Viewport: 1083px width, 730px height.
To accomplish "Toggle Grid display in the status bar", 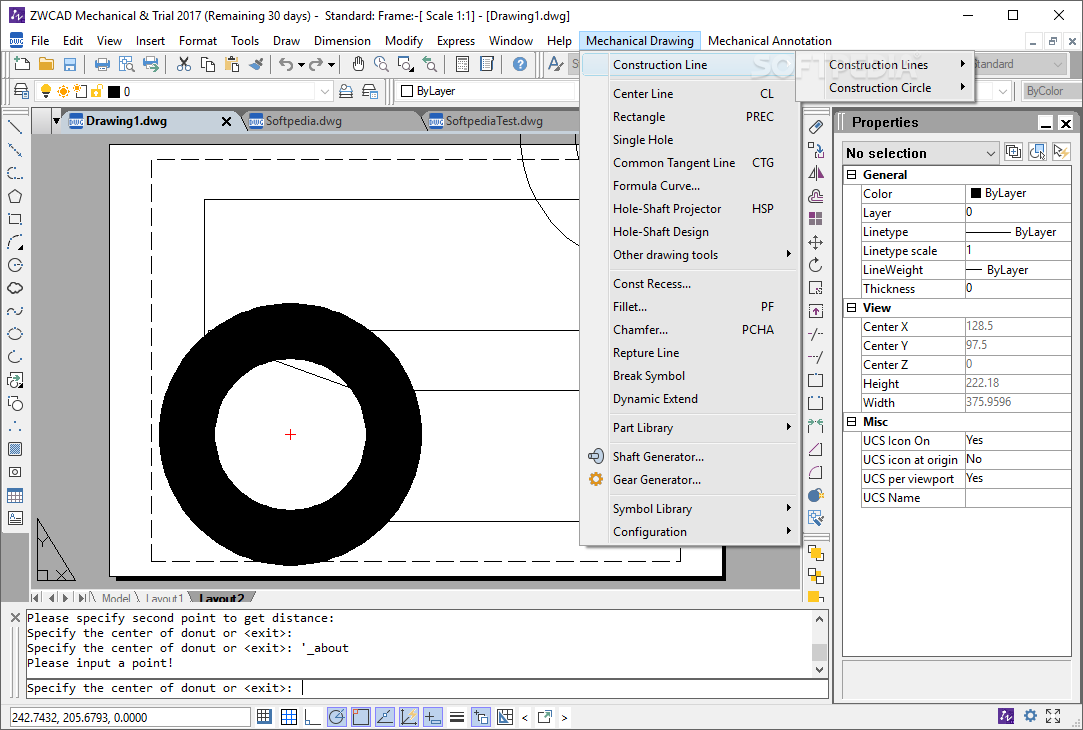I will click(289, 717).
